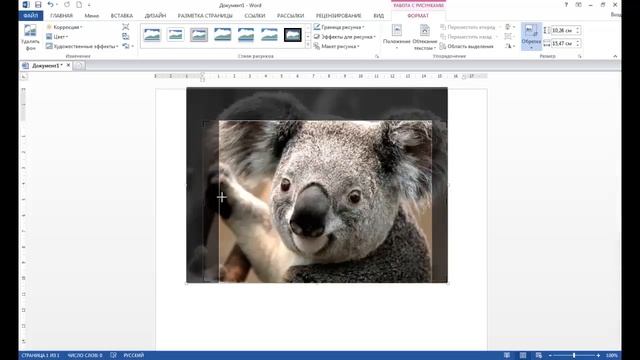Screen dimensions: 640x360
Task: Apply the sixth picture style thumbnail
Action: (269, 35)
